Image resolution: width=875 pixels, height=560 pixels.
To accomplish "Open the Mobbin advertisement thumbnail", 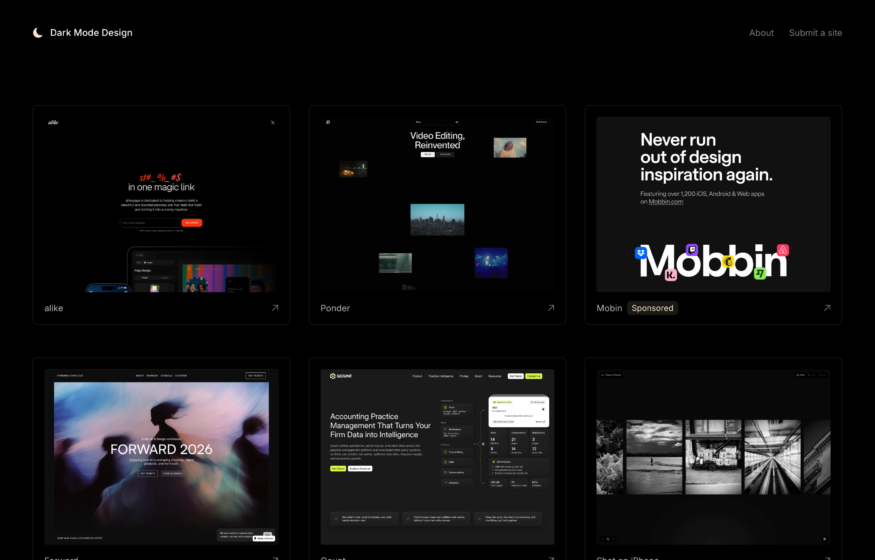I will click(x=713, y=204).
